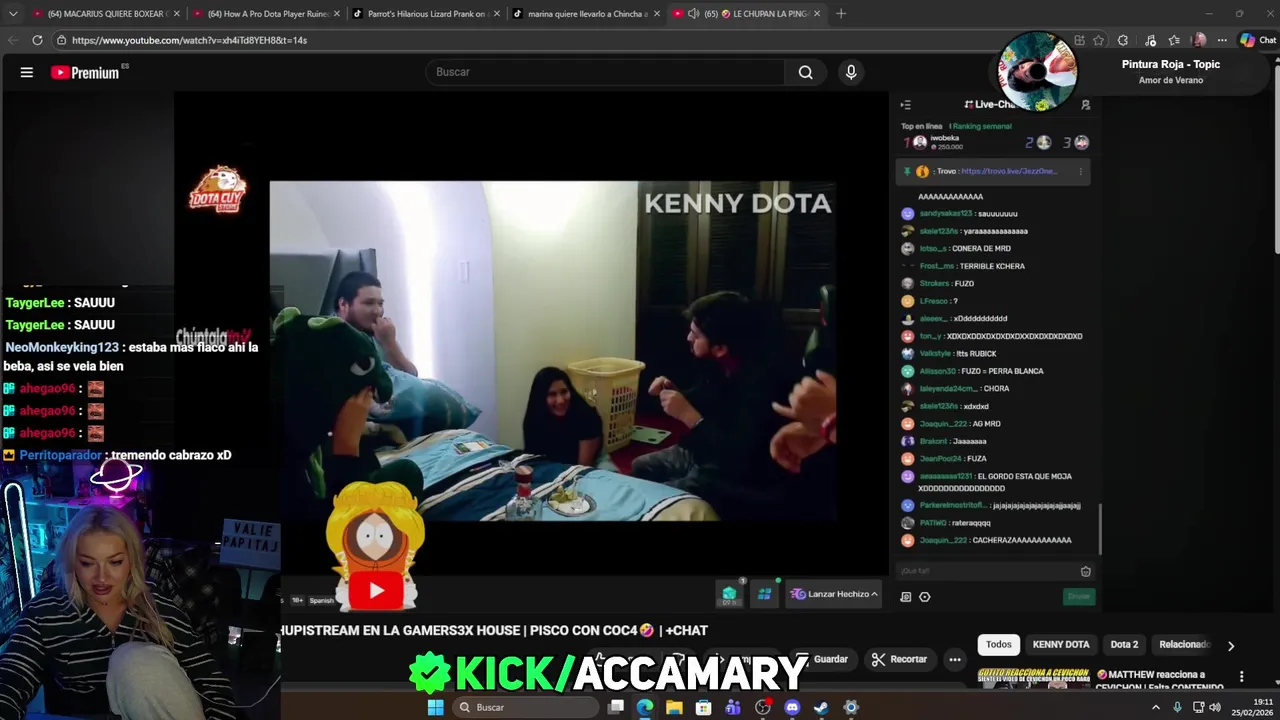Viewport: 1280px width, 720px height.
Task: Open the Copilot Chat button in browser
Action: [1258, 40]
